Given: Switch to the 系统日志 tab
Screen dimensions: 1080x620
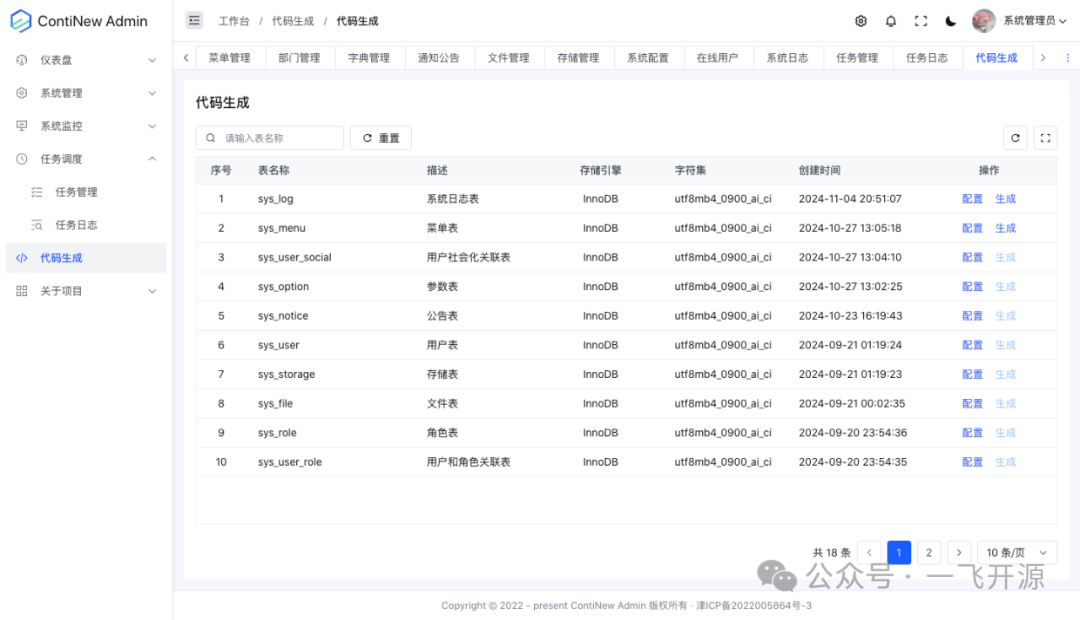Looking at the screenshot, I should (x=787, y=57).
